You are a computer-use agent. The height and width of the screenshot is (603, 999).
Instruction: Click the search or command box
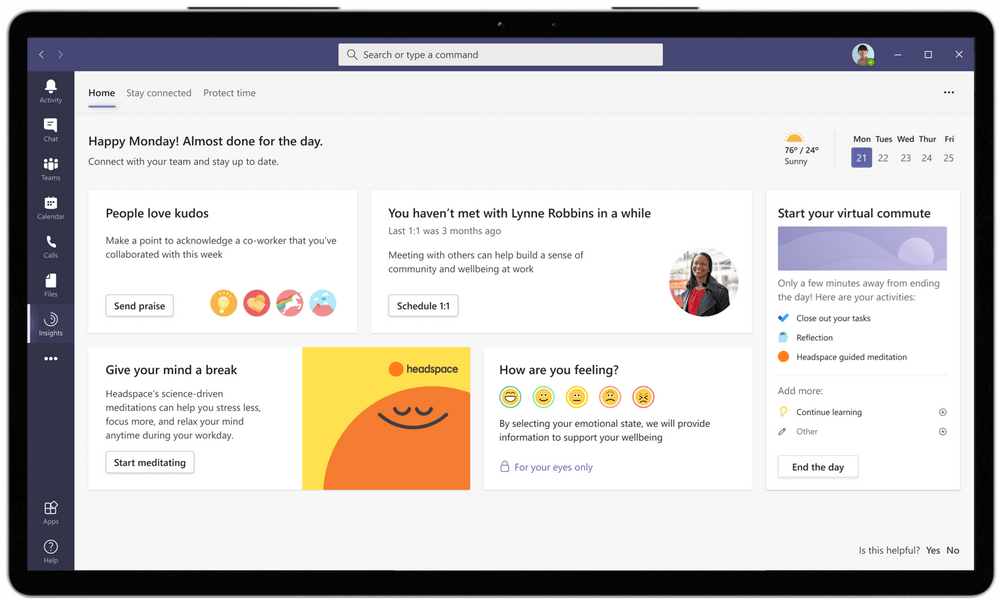(500, 55)
